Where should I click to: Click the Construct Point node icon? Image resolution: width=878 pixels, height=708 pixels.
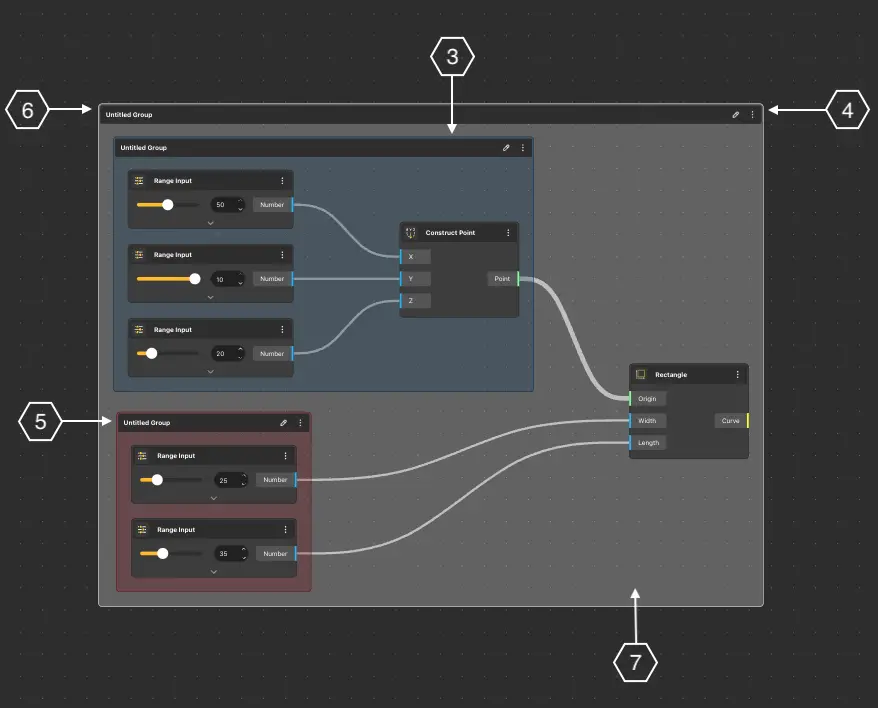click(411, 233)
